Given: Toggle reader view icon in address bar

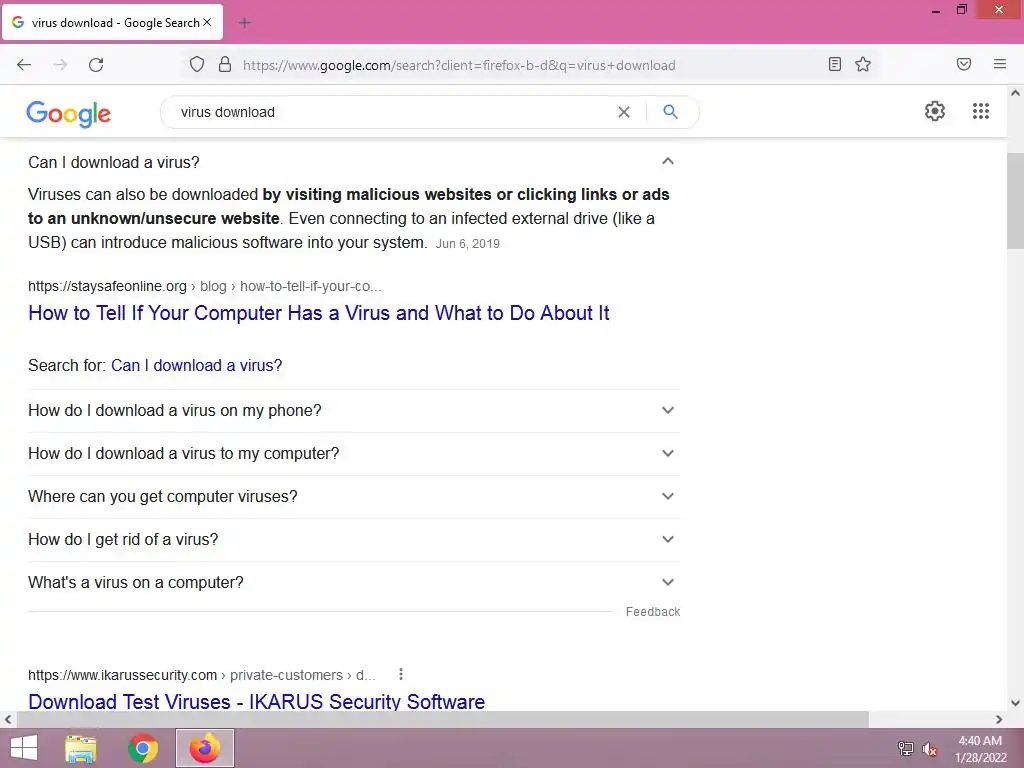Looking at the screenshot, I should click(x=834, y=64).
